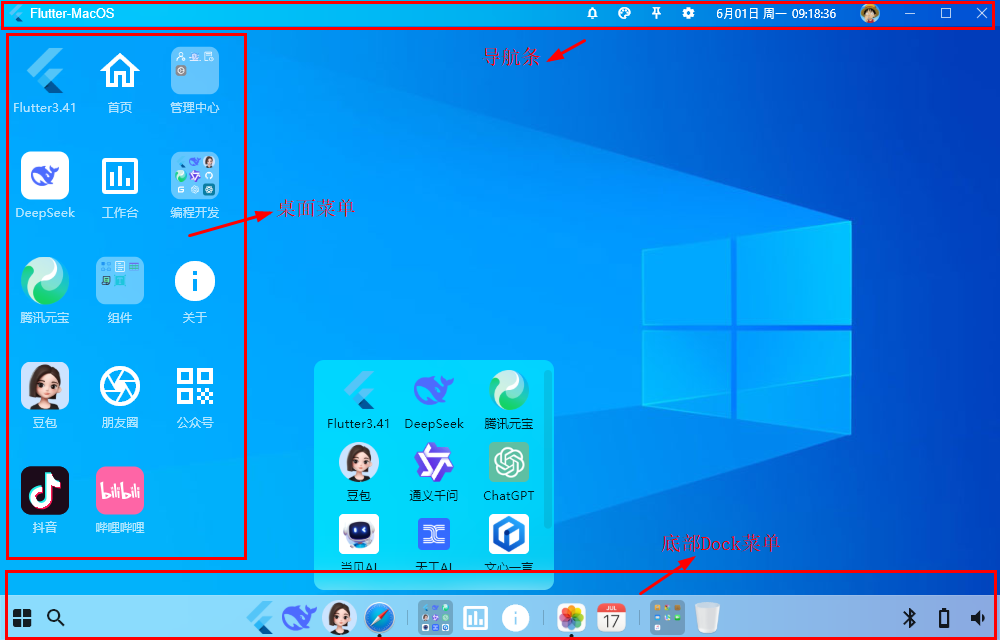The height and width of the screenshot is (640, 1000).
Task: Click the search magnifier in the dock
Action: pos(55,617)
